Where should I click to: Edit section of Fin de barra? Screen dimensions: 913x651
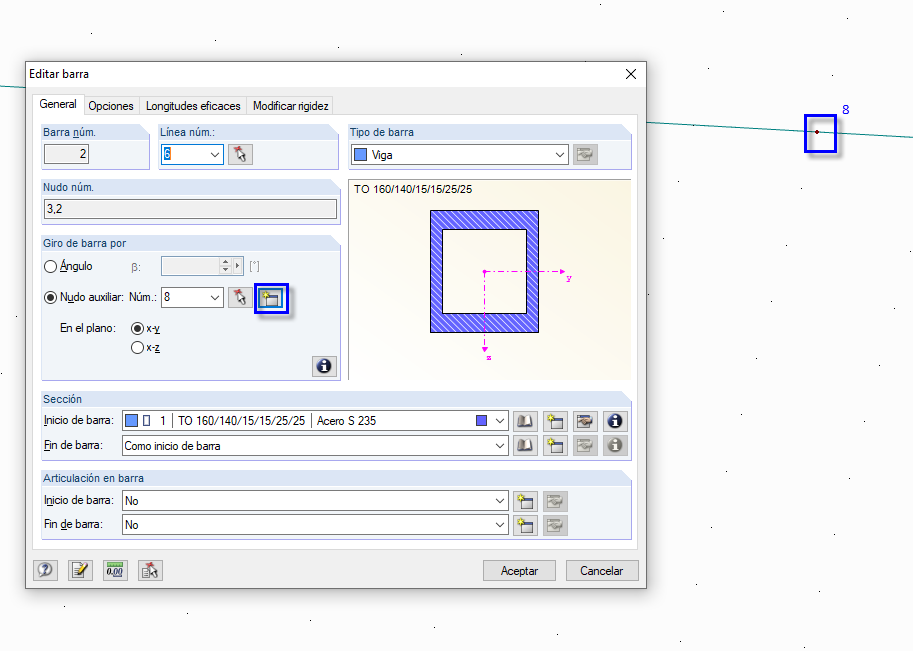[585, 445]
